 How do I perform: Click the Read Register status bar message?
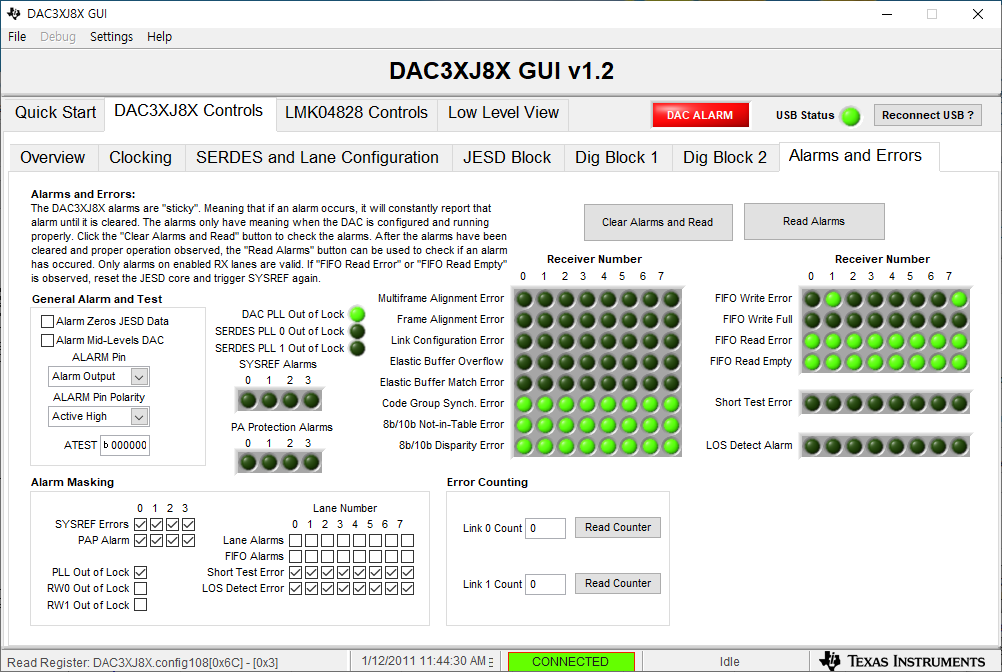click(x=143, y=662)
